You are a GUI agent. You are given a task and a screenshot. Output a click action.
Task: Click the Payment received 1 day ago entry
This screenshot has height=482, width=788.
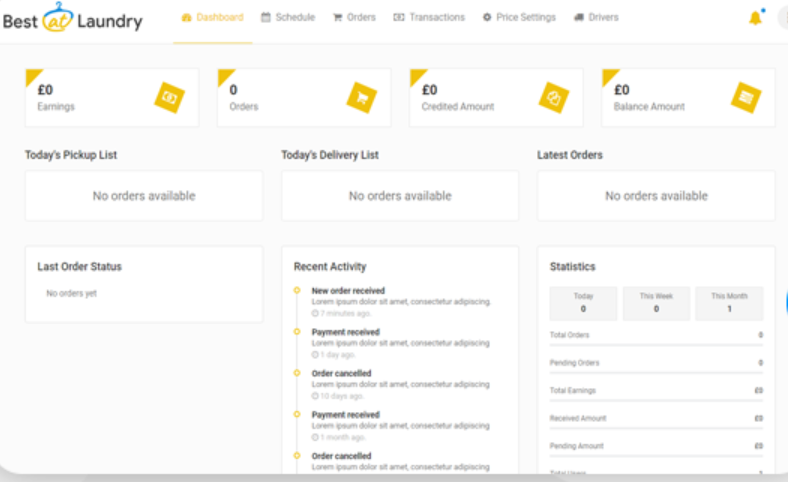click(400, 343)
